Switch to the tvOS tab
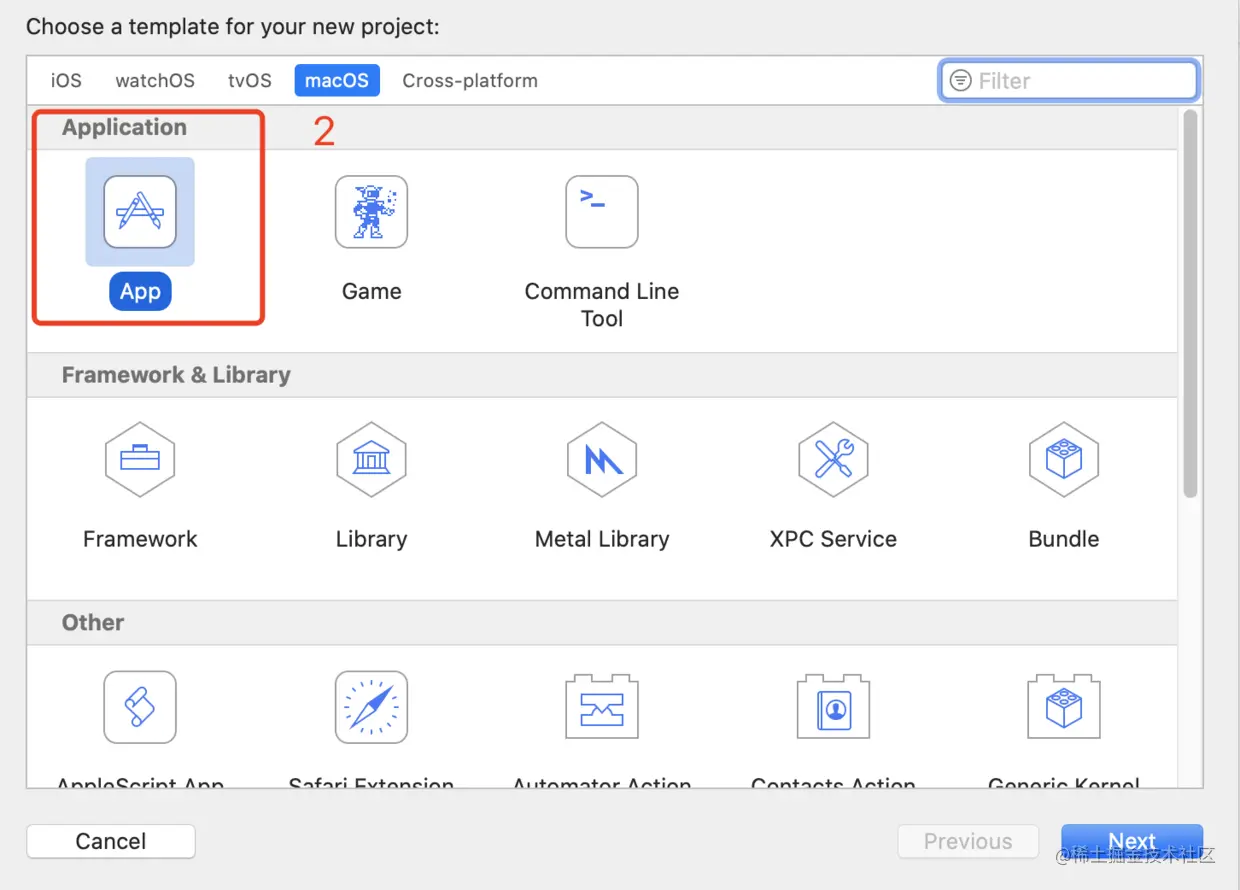Image resolution: width=1240 pixels, height=890 pixels. click(x=250, y=81)
